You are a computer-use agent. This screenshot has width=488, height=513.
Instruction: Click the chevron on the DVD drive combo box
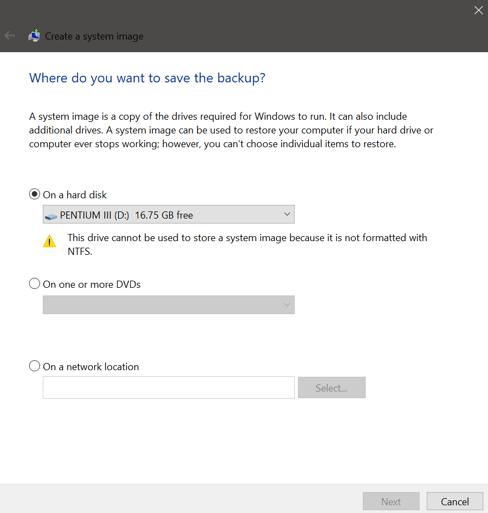point(287,304)
